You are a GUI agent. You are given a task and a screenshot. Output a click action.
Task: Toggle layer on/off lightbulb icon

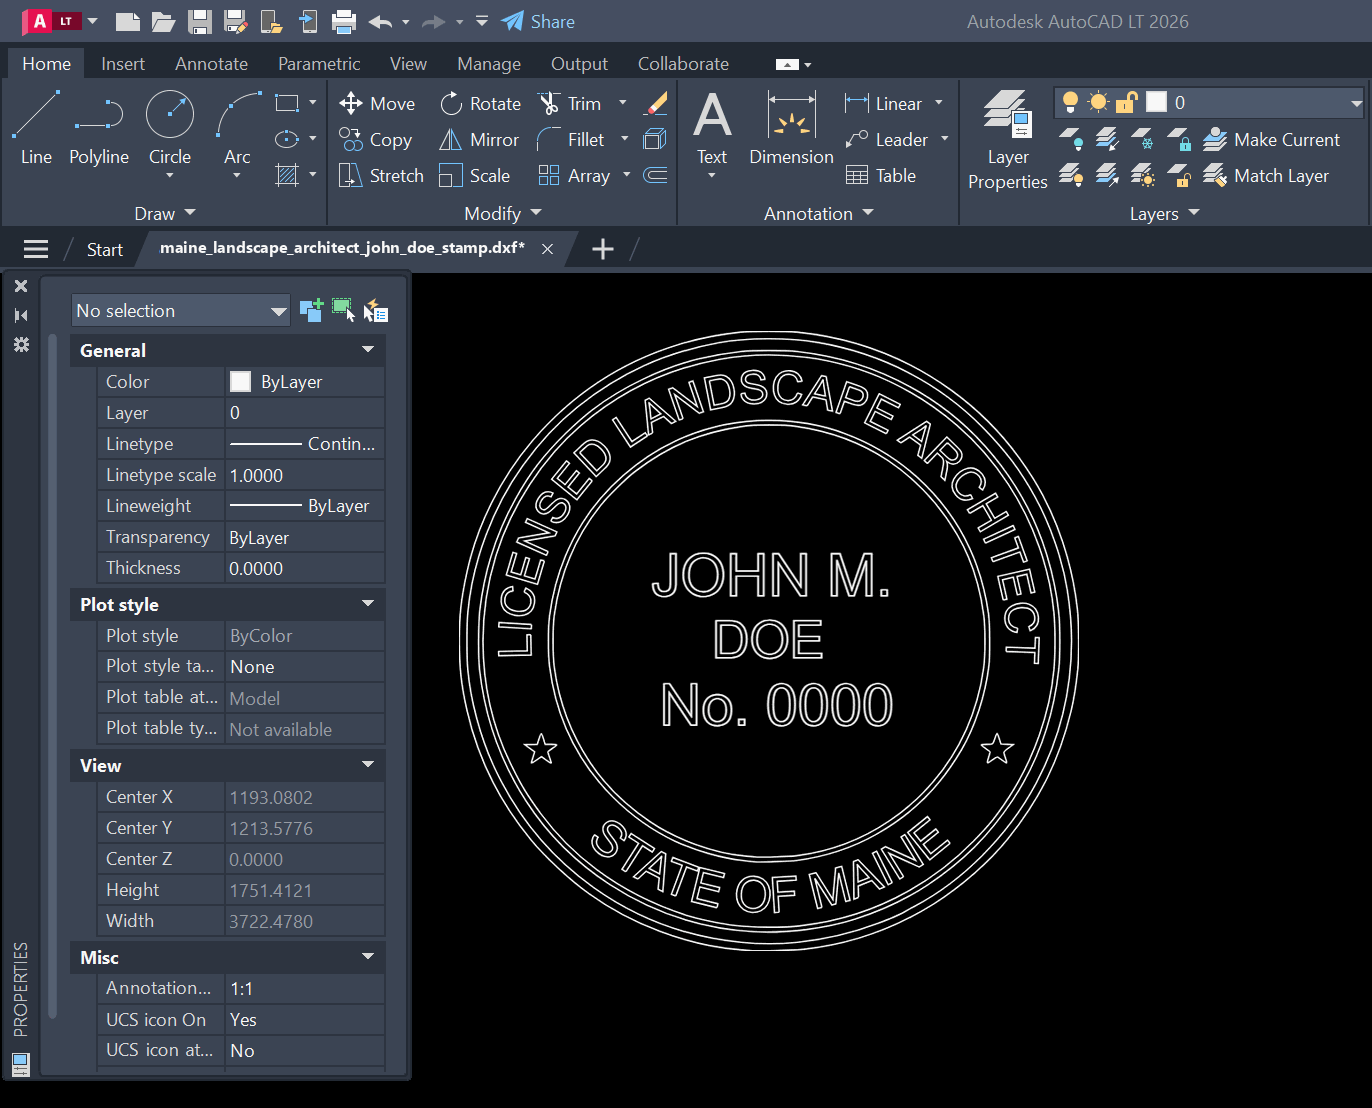[1070, 102]
